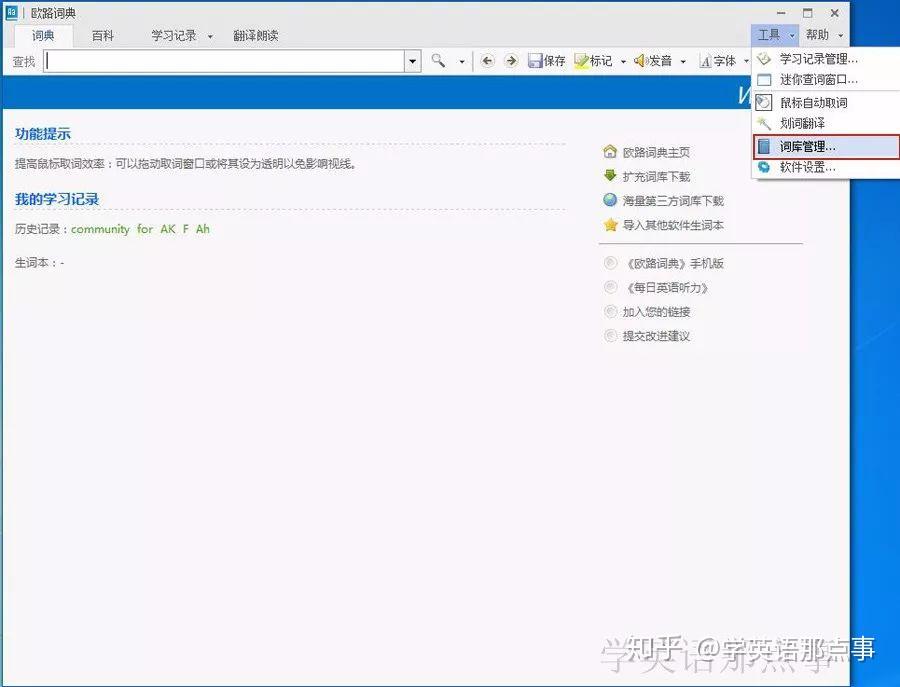Switch to the 百科 tab
Image resolution: width=900 pixels, height=687 pixels.
point(102,33)
